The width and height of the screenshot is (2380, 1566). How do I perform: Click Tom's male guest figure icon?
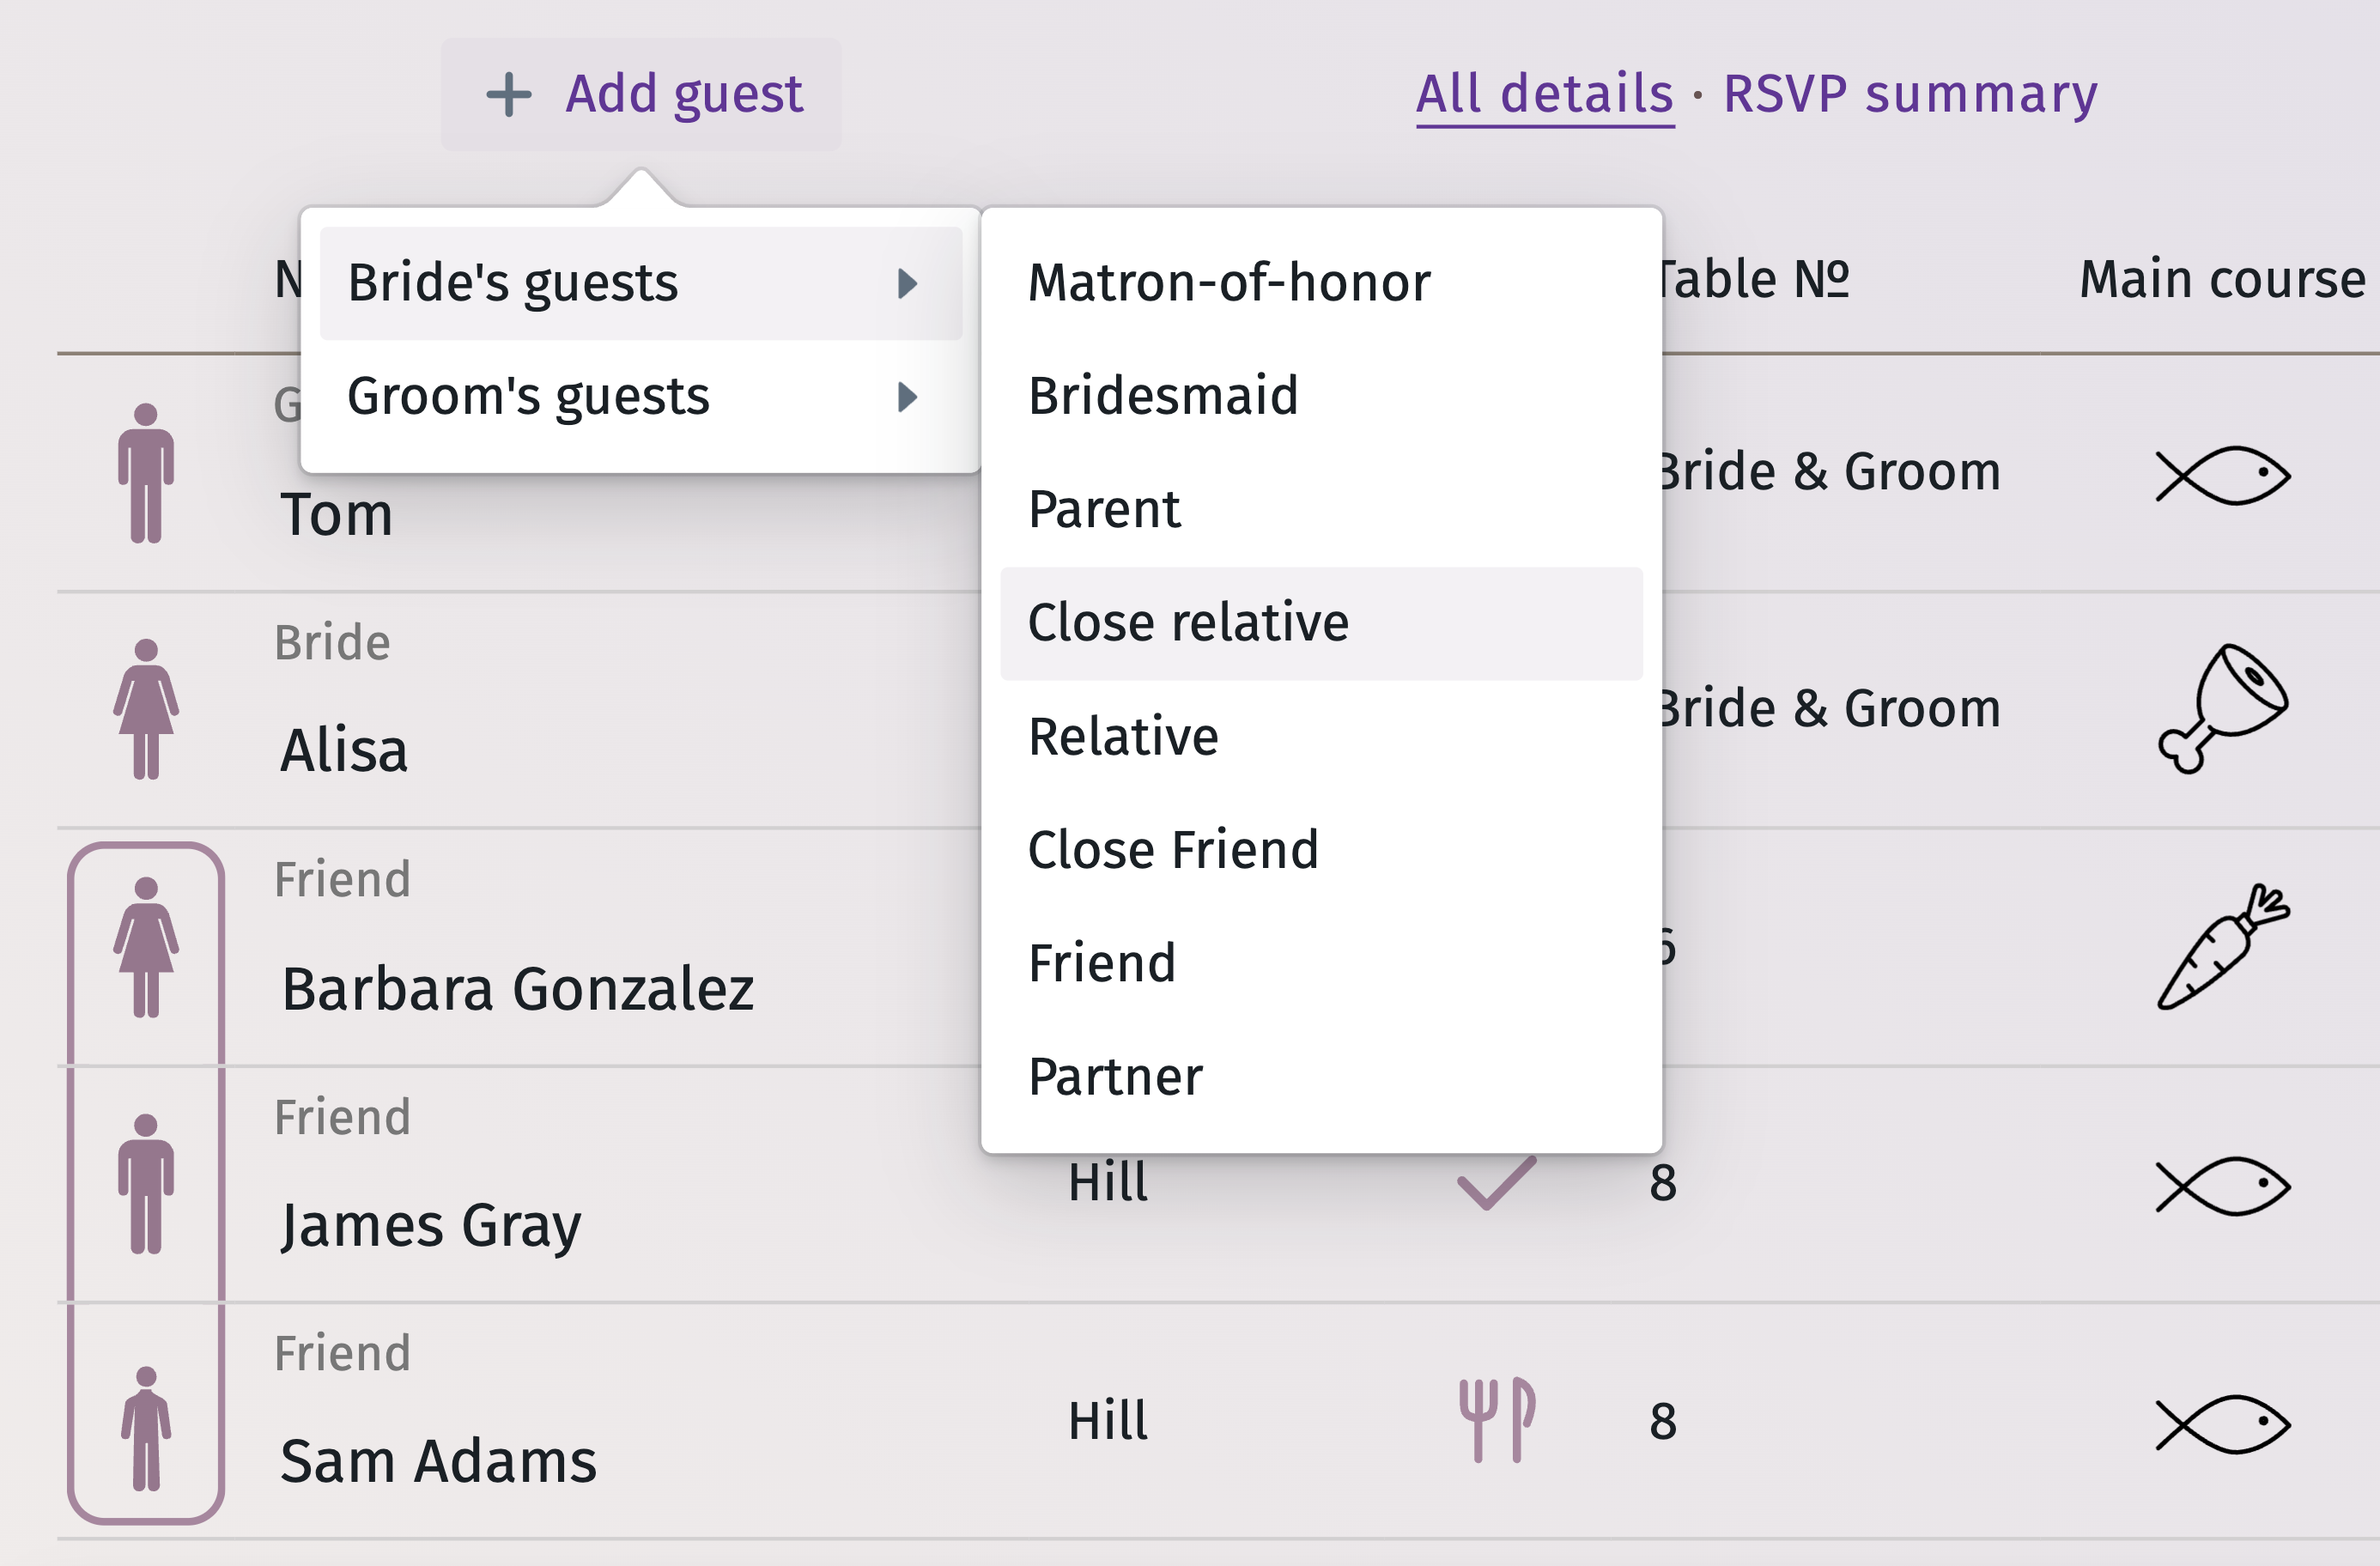click(146, 473)
